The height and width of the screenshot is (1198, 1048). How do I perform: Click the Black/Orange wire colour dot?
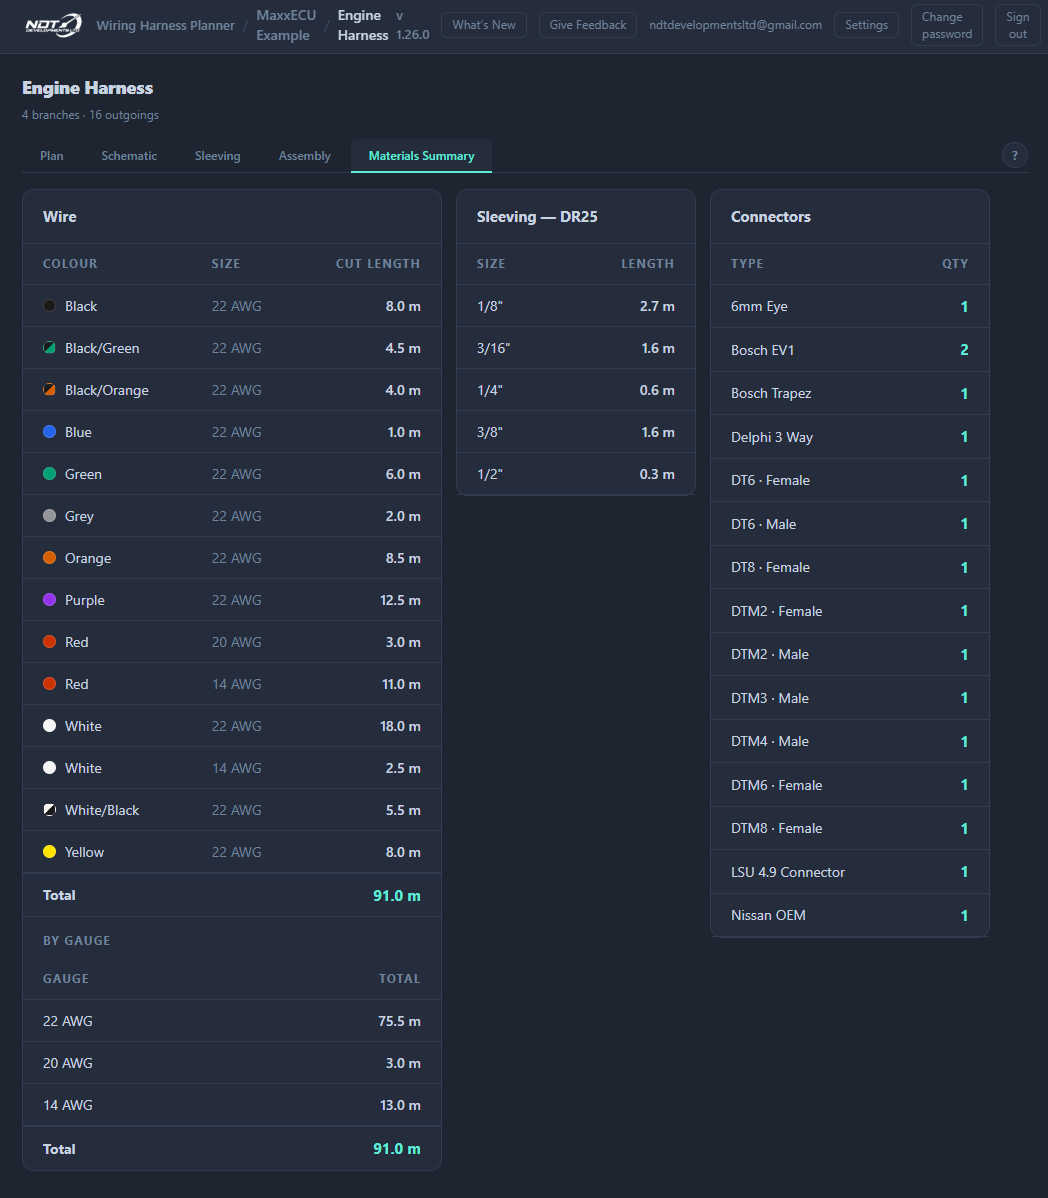[x=50, y=390]
